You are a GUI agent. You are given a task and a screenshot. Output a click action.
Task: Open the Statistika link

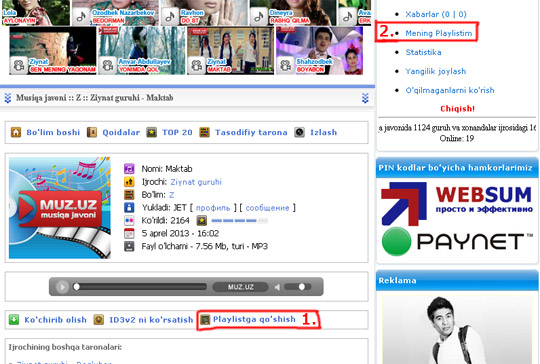[423, 52]
